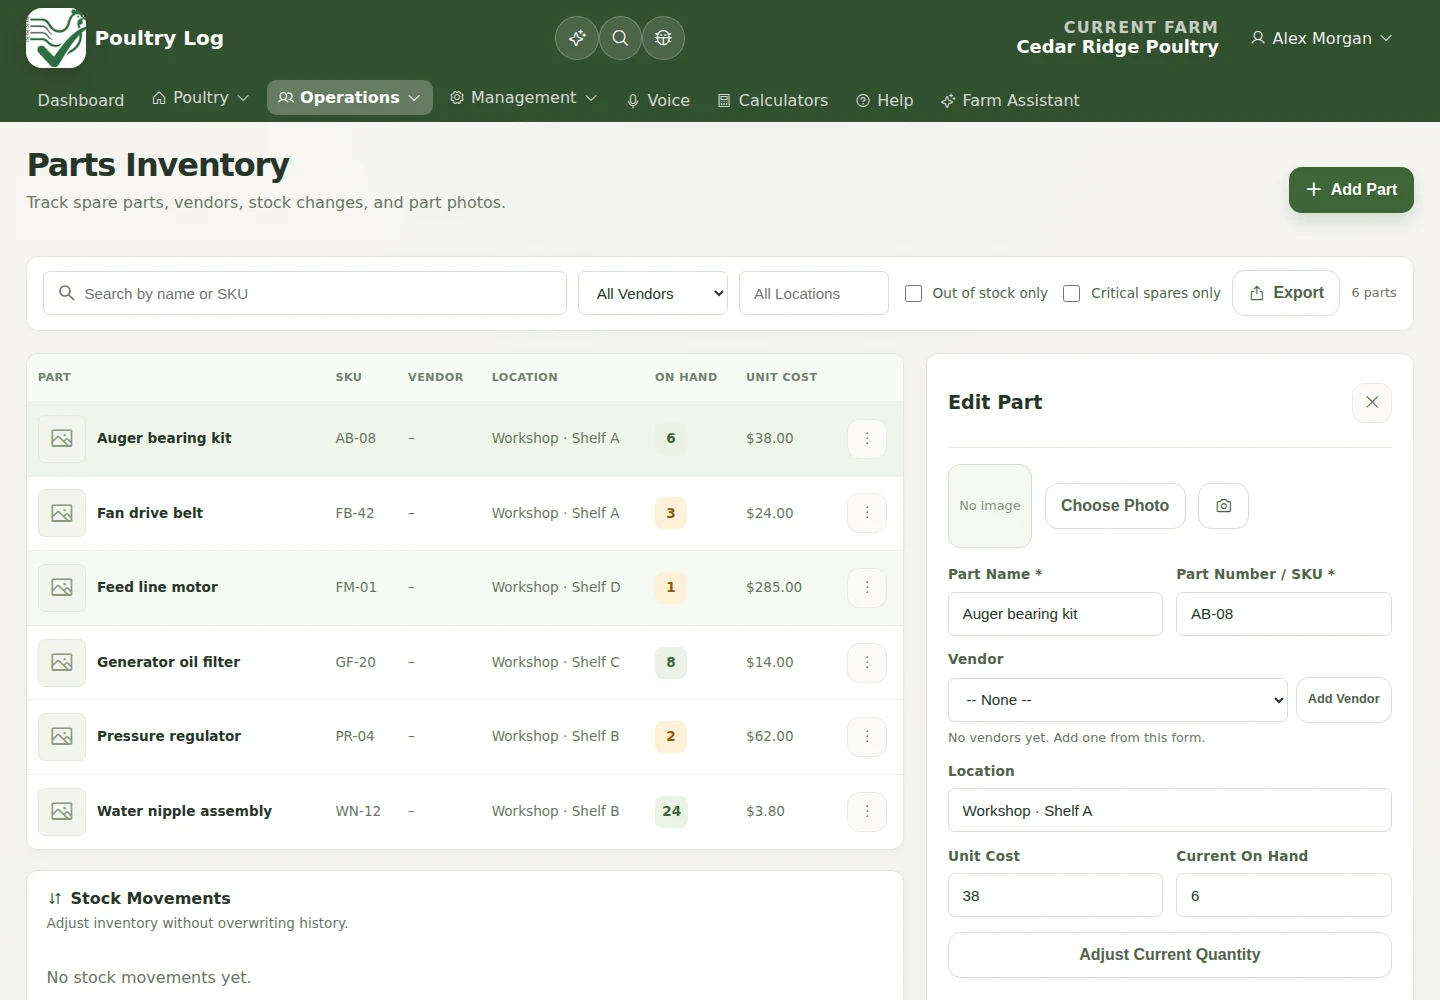Click the Water nipple assembly image placeholder
The height and width of the screenshot is (1000, 1440).
click(62, 811)
